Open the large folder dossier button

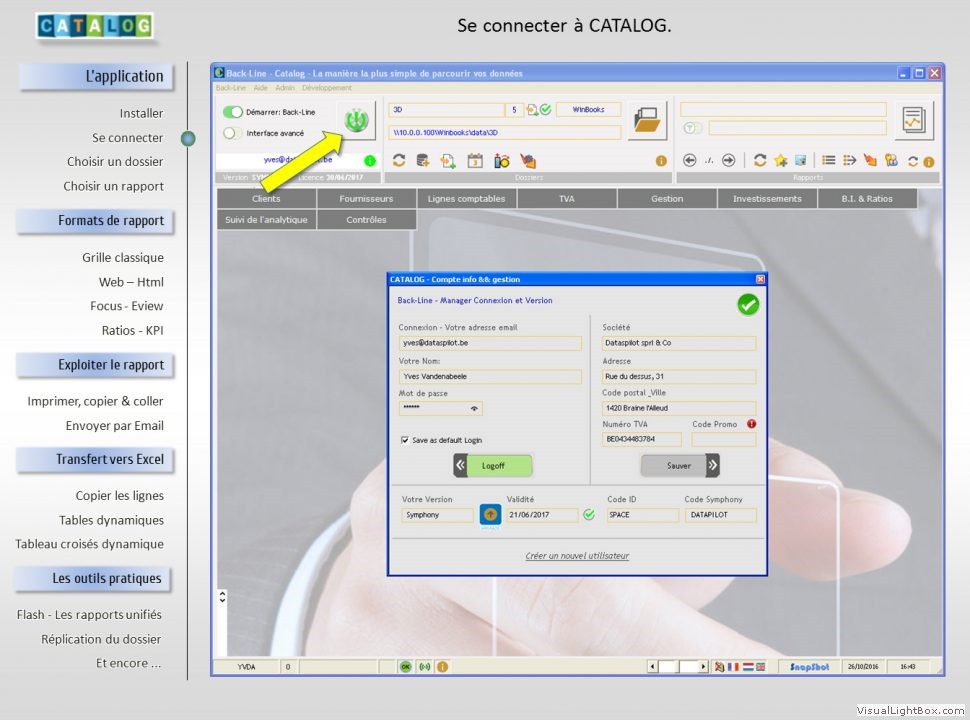pos(647,120)
